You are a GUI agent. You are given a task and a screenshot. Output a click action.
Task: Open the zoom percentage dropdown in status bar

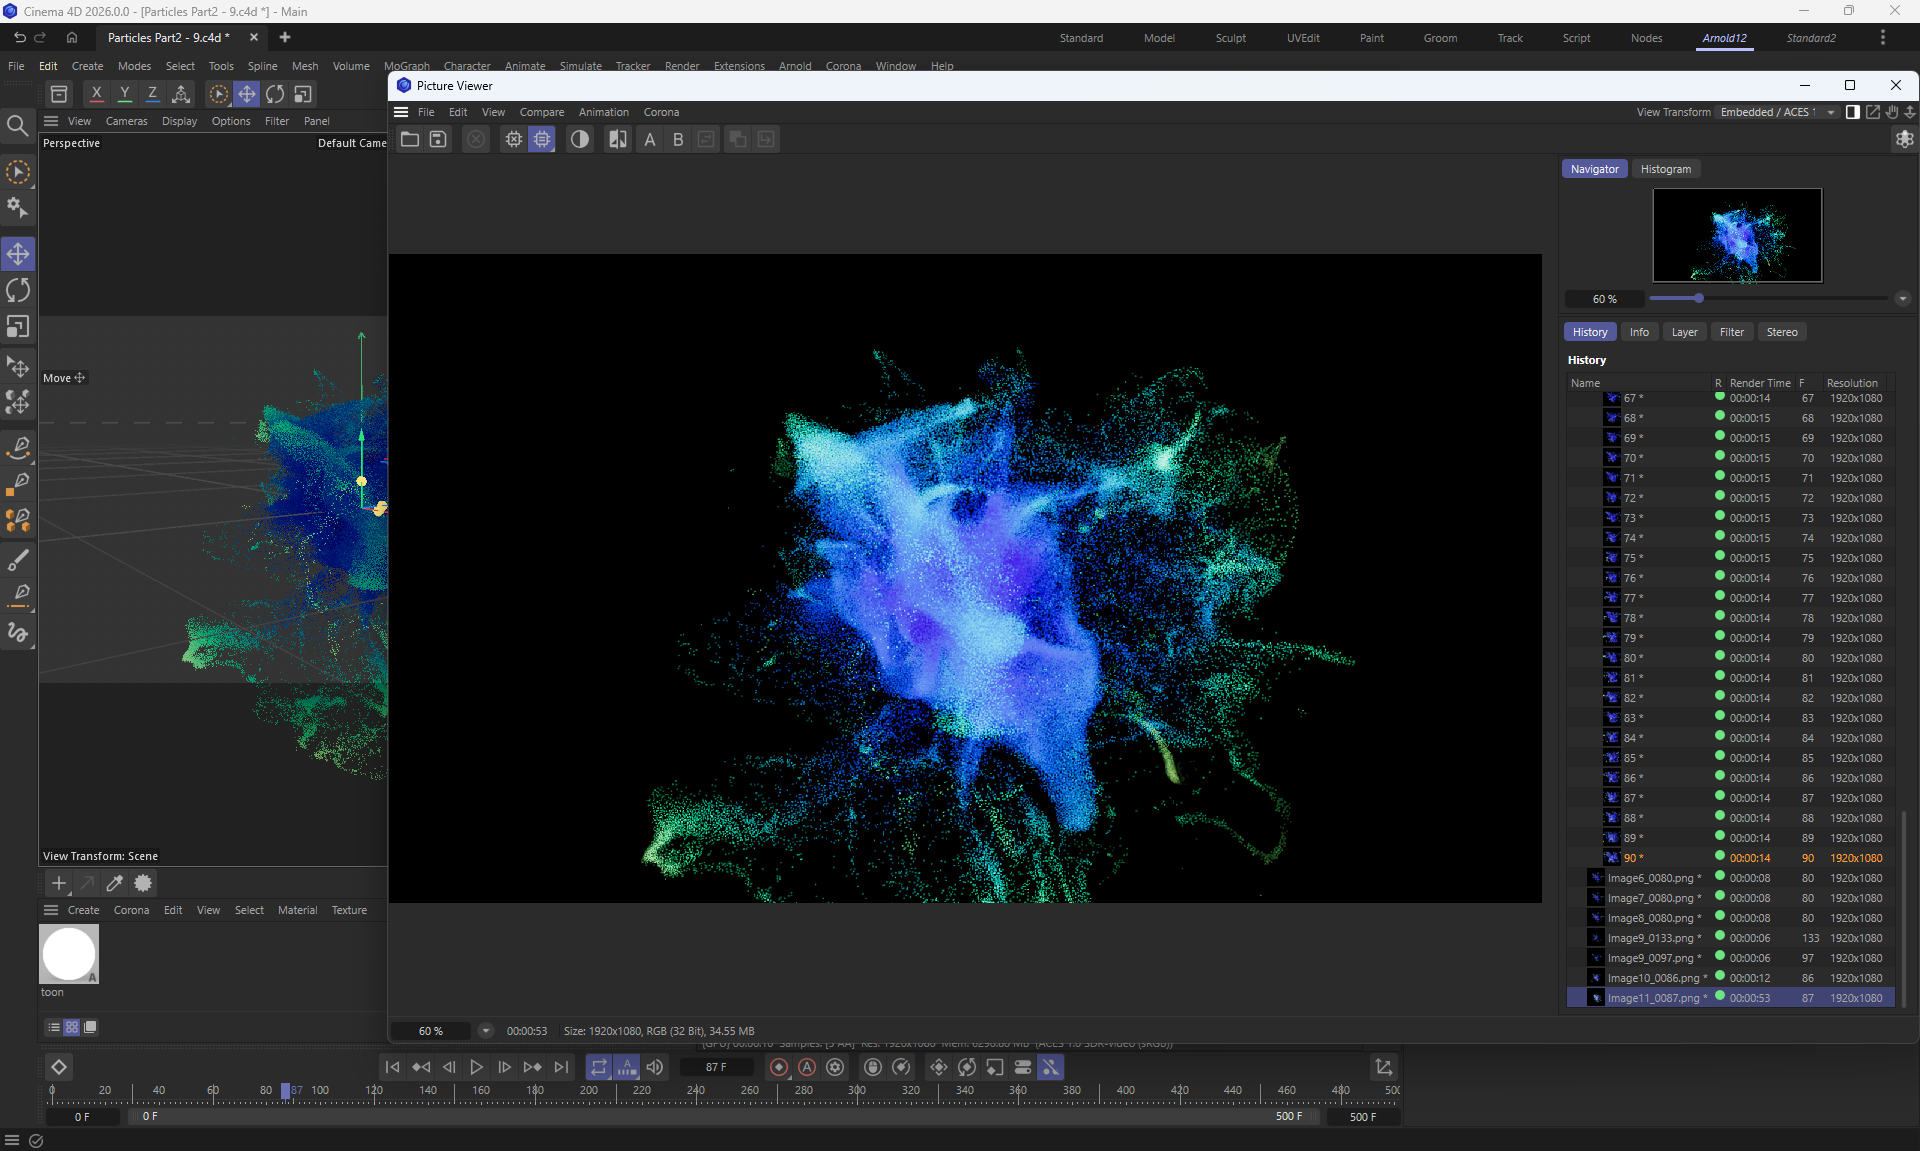[x=486, y=1031]
